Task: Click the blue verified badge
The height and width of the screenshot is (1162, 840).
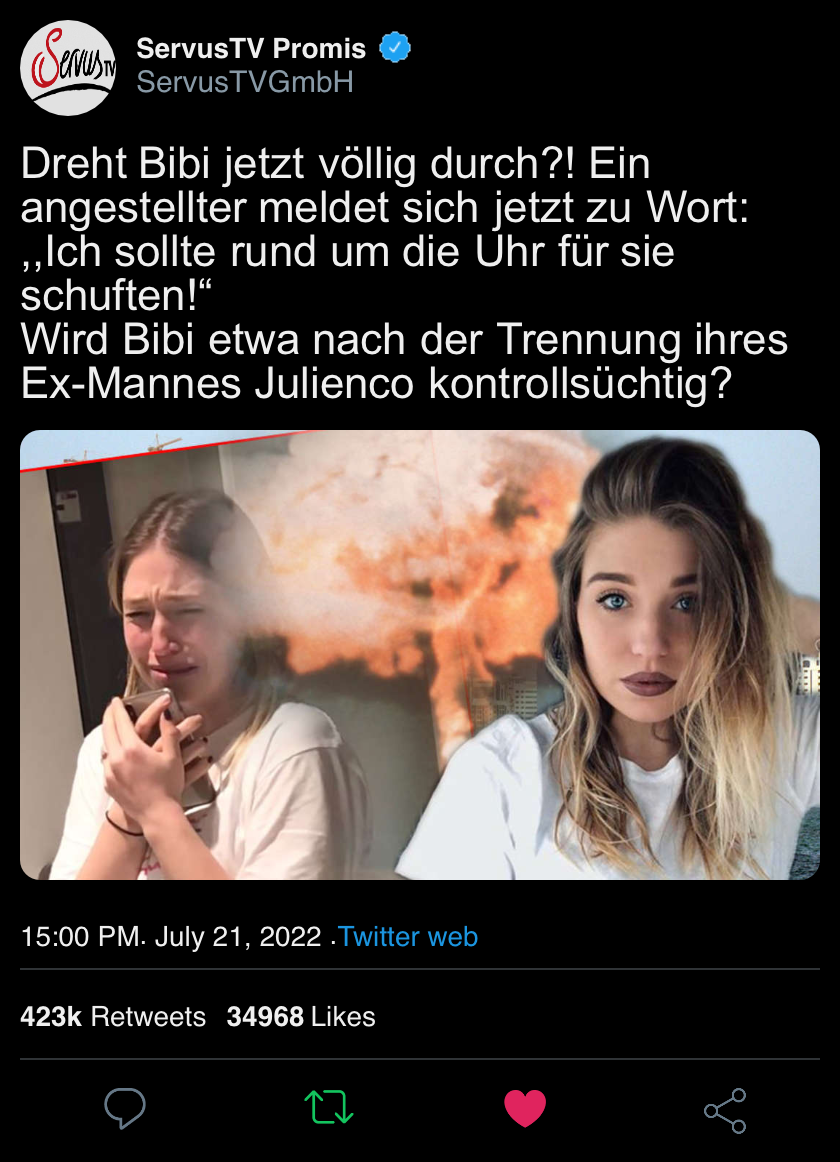Action: click(394, 48)
